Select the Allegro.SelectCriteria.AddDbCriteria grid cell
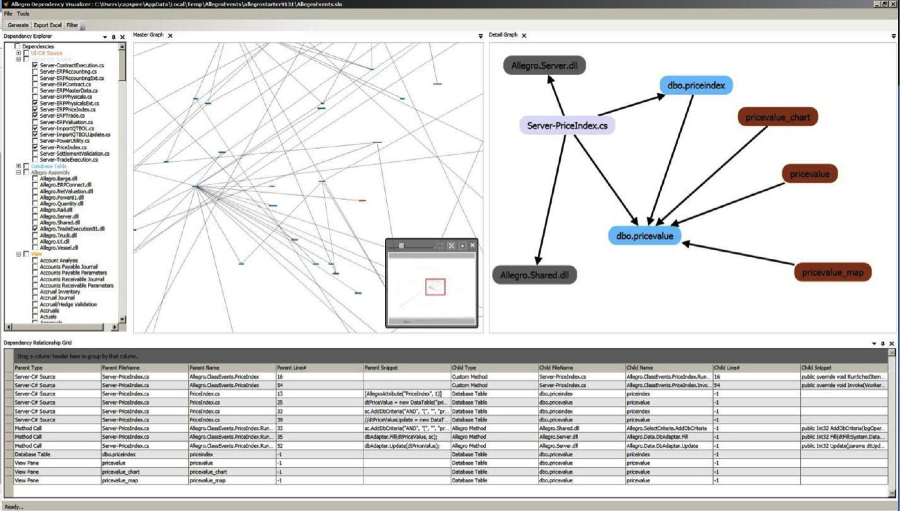Image resolution: width=900 pixels, height=512 pixels. coord(668,428)
